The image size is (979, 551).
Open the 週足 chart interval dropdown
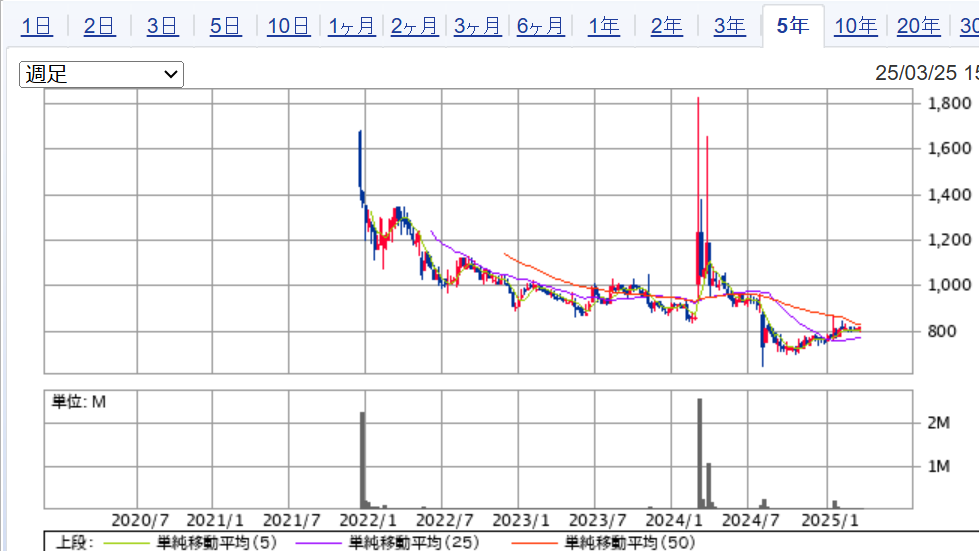pyautogui.click(x=101, y=74)
